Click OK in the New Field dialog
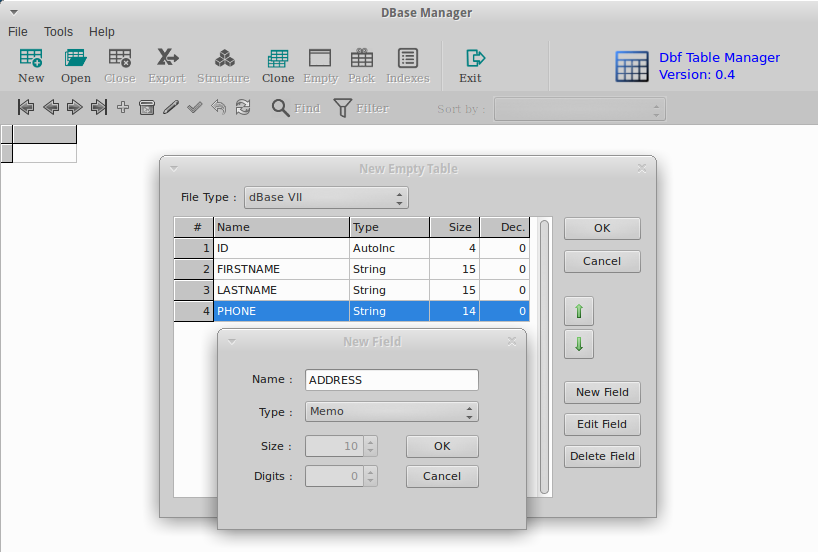This screenshot has width=818, height=552. (442, 447)
